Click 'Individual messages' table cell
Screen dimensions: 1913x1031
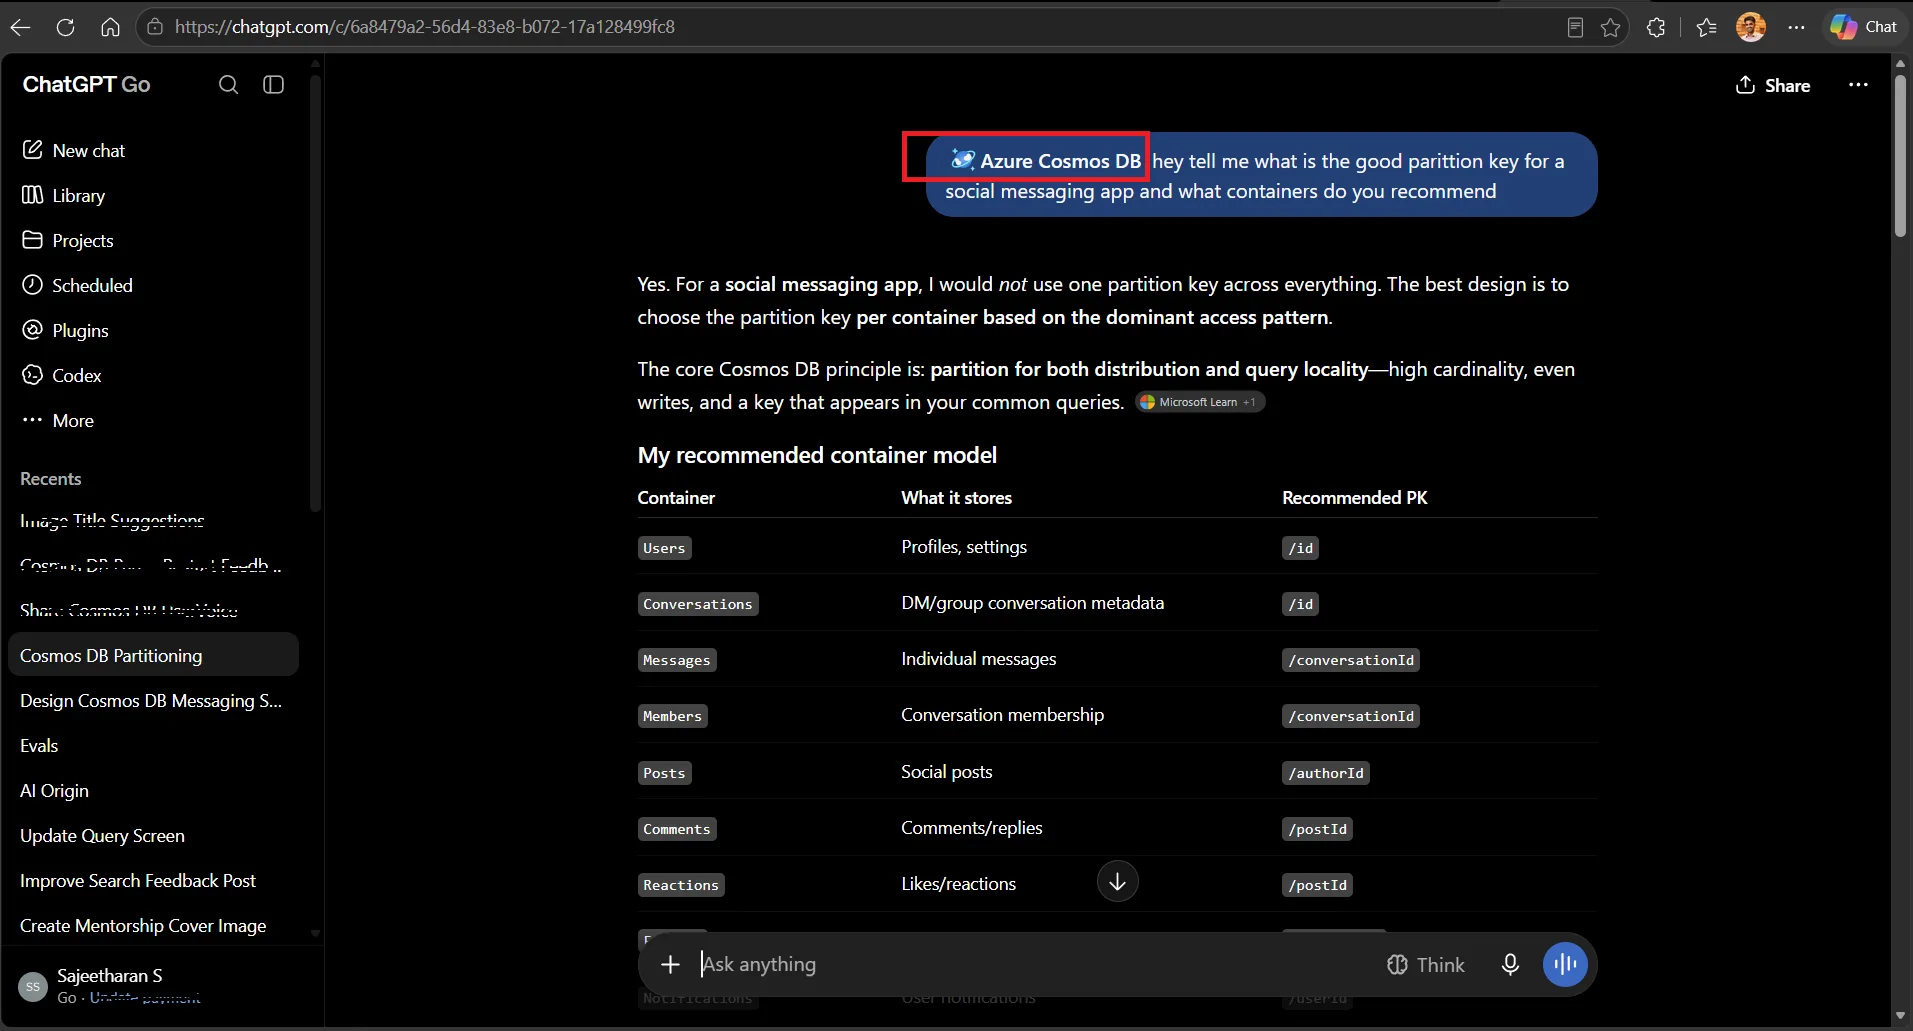(978, 659)
